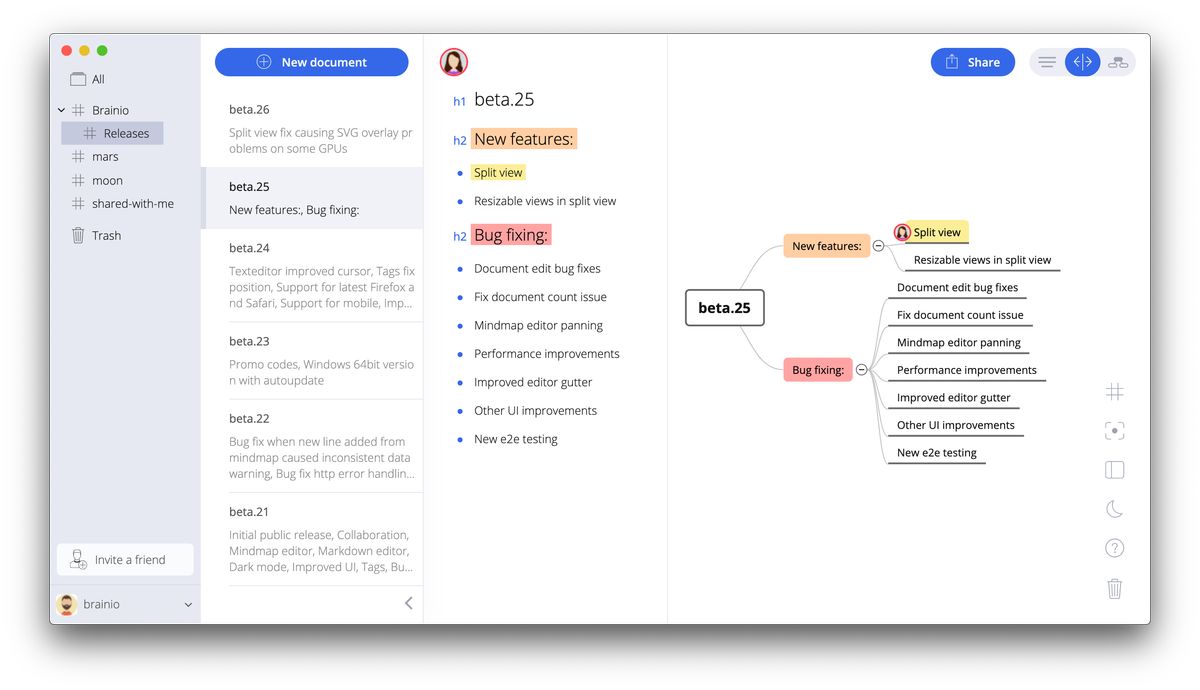Click the center focus icon in right toolbar
1200x690 pixels.
[x=1114, y=431]
